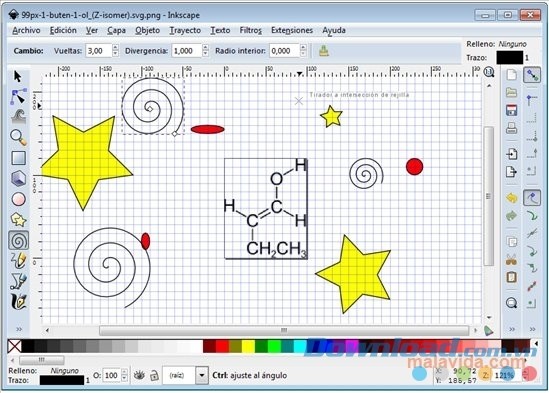Screen dimensions: 549x393
Task: Open the Filtros menu
Action: pyautogui.click(x=251, y=30)
